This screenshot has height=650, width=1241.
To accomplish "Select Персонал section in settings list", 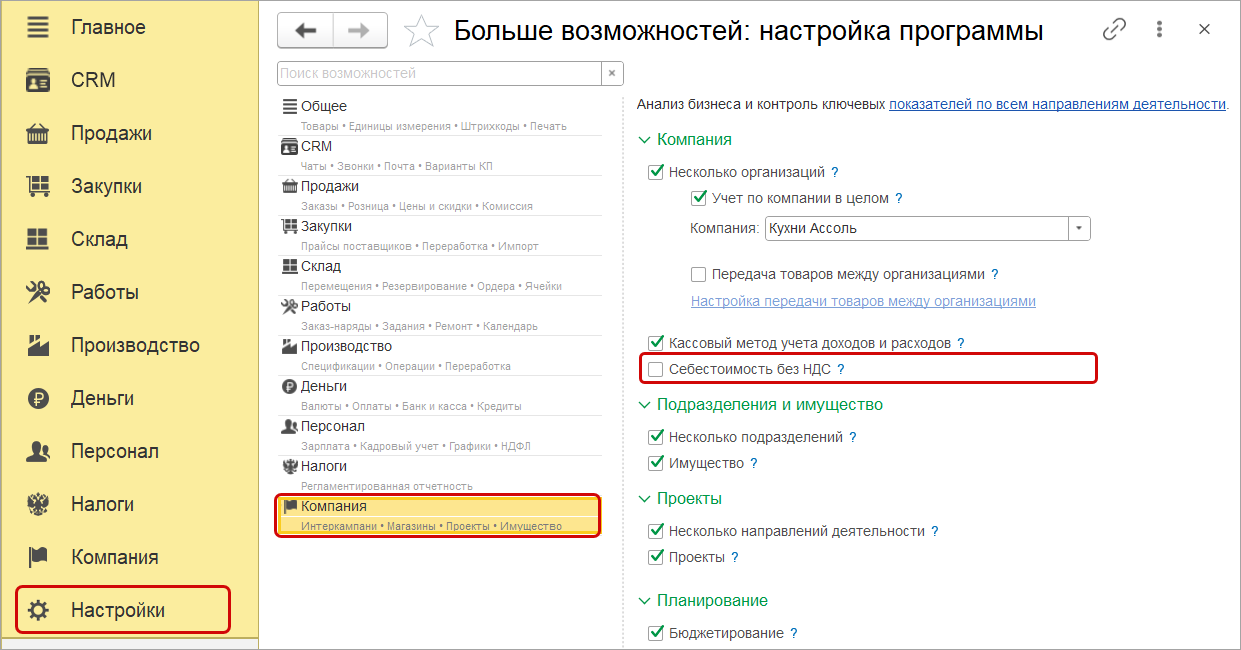I will [439, 435].
